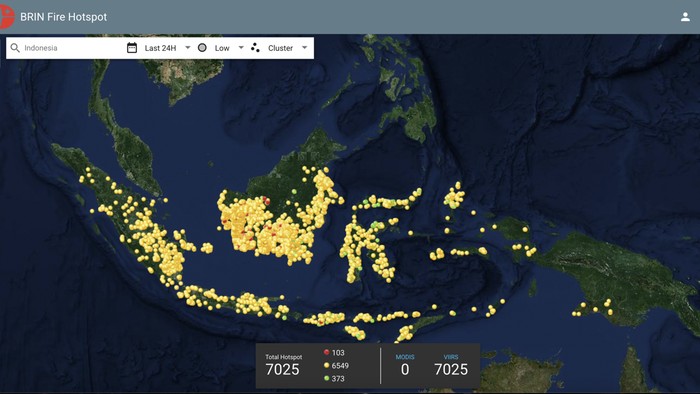
Task: Click the red legend dot for 103
Action: 326,352
